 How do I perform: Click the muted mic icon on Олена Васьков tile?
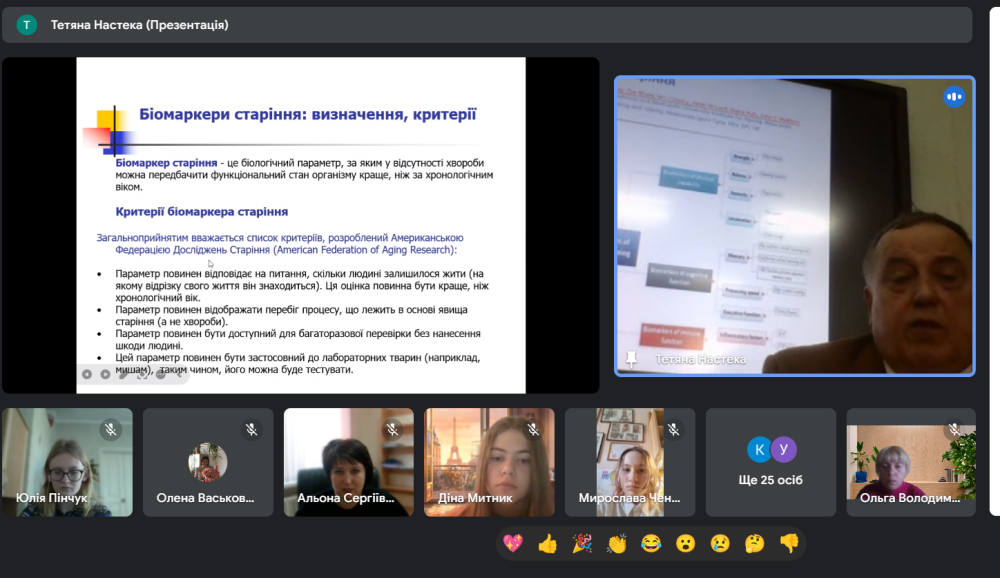252,430
